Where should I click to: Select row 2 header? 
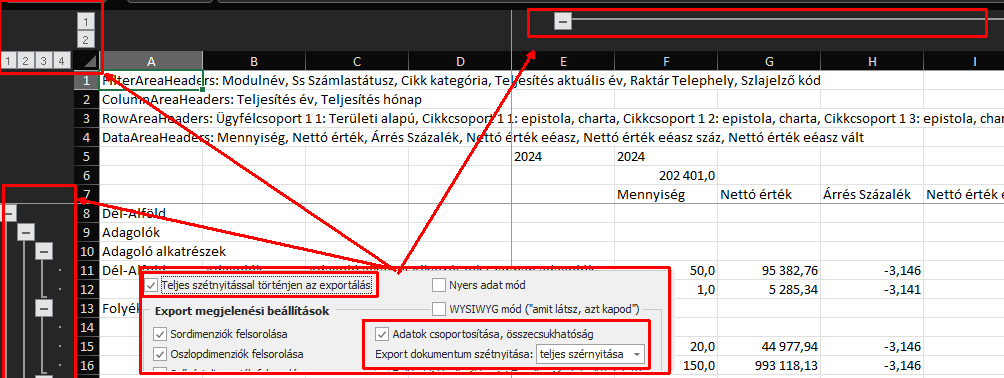[x=86, y=100]
